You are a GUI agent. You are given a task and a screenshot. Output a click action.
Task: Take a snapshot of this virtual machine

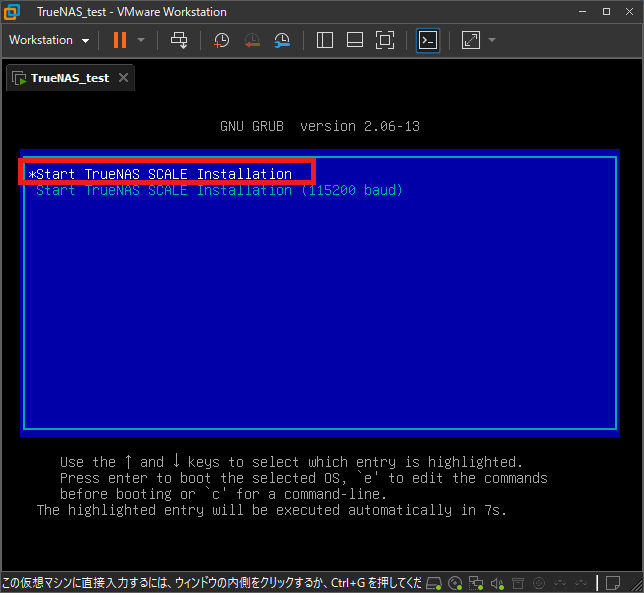pyautogui.click(x=222, y=40)
